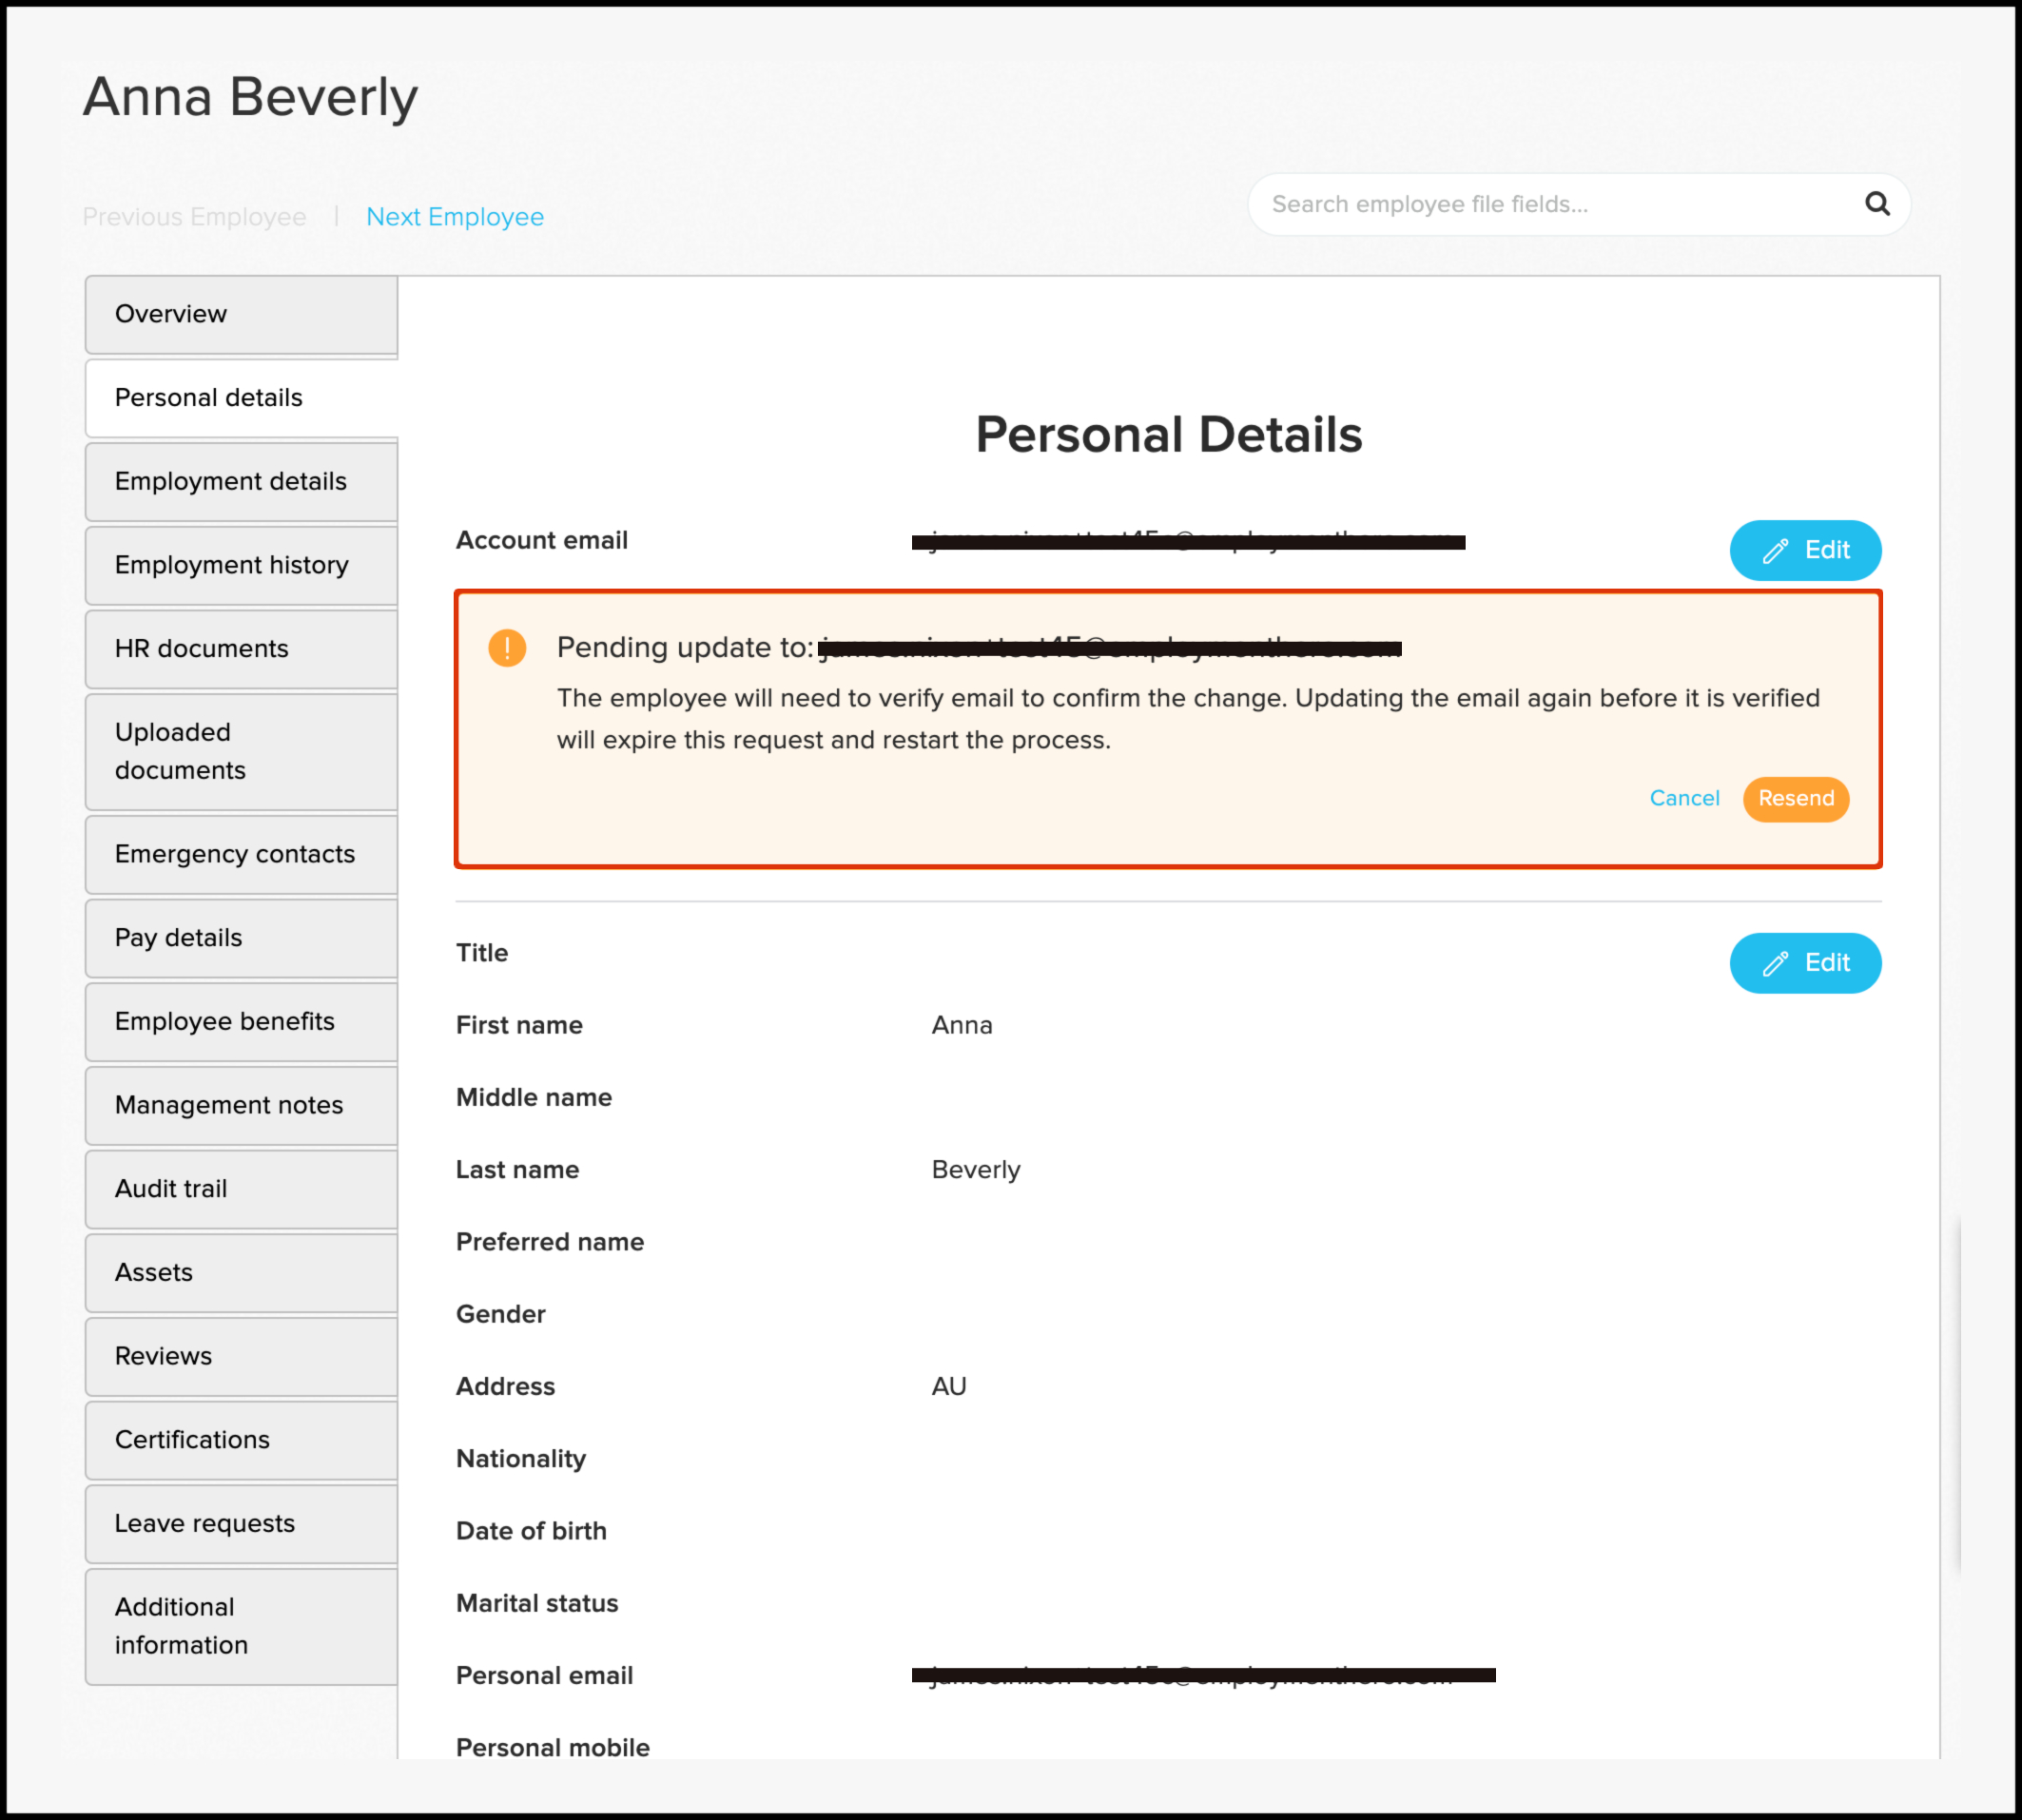Open the Certifications tab

(x=242, y=1440)
